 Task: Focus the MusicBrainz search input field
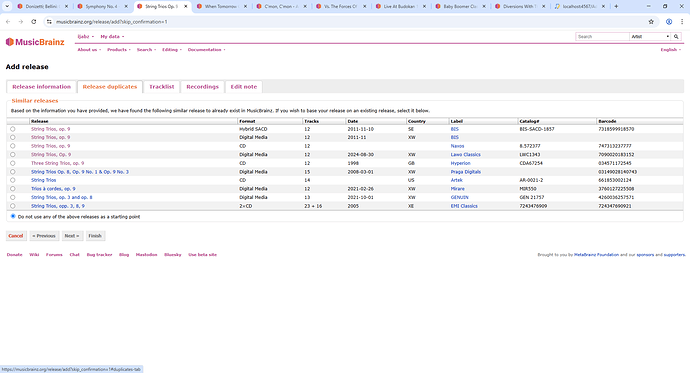pyautogui.click(x=602, y=37)
